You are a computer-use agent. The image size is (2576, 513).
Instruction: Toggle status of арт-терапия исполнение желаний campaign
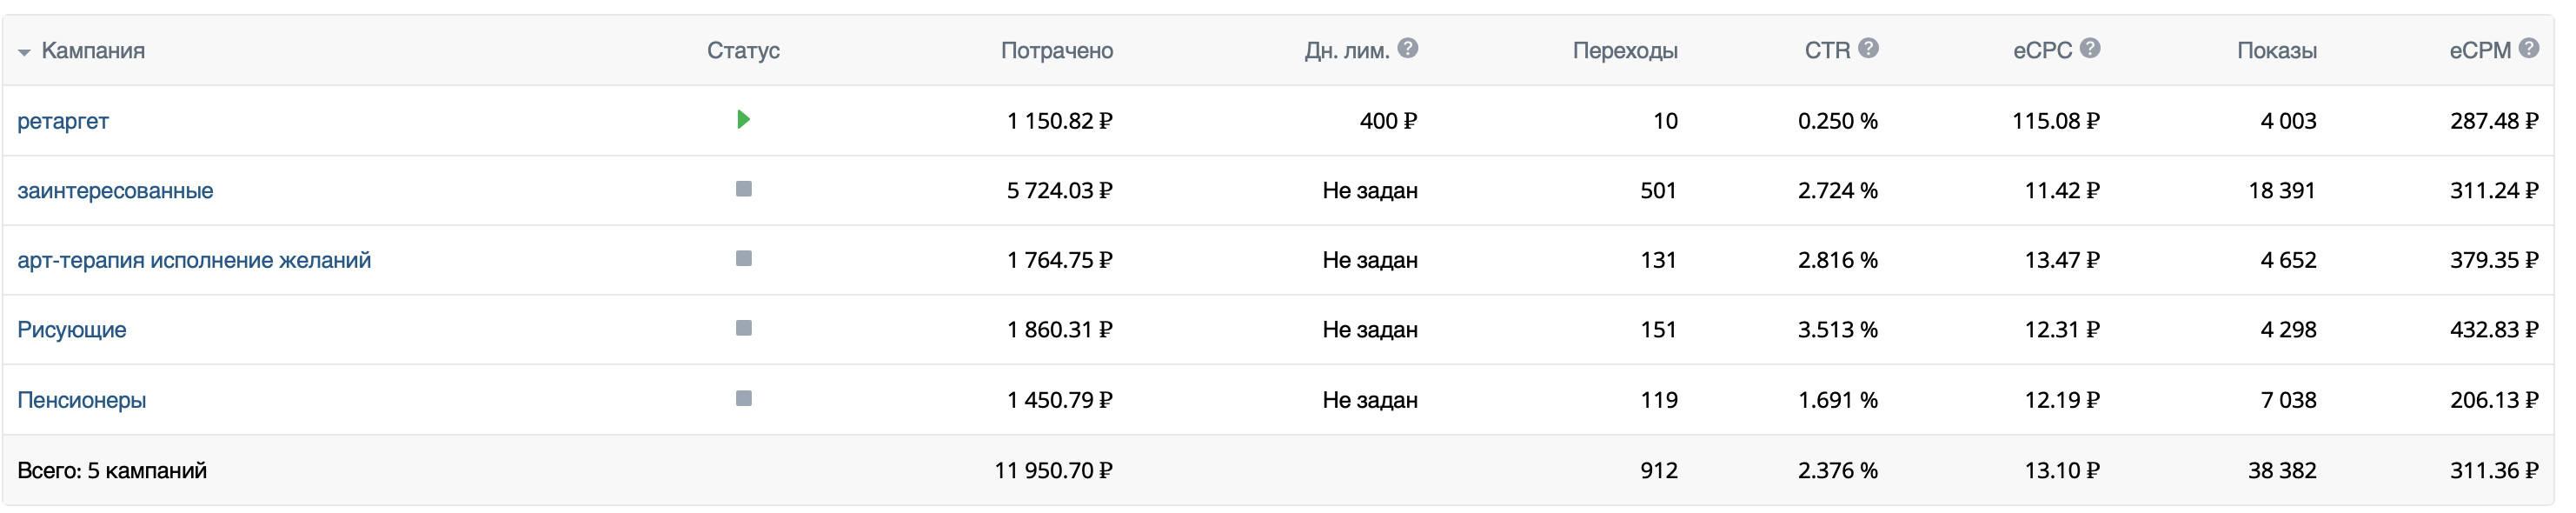[744, 260]
